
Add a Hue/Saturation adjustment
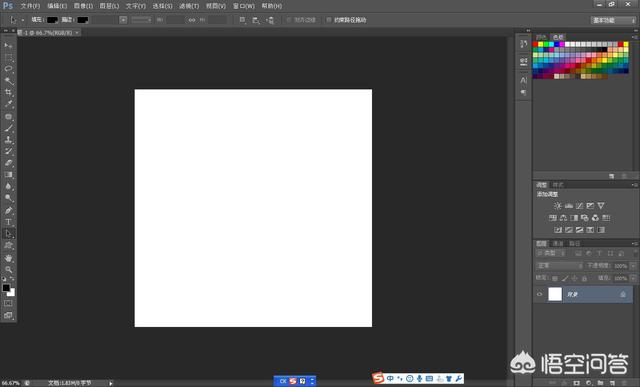coord(553,218)
